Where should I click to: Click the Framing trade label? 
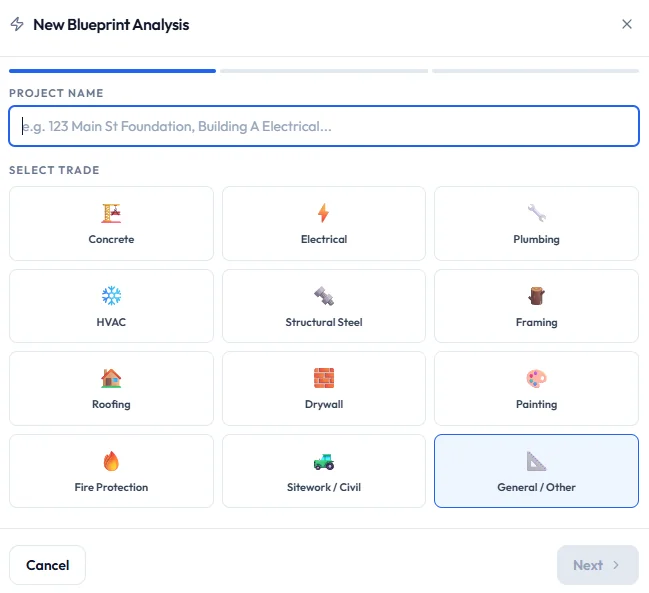point(536,322)
